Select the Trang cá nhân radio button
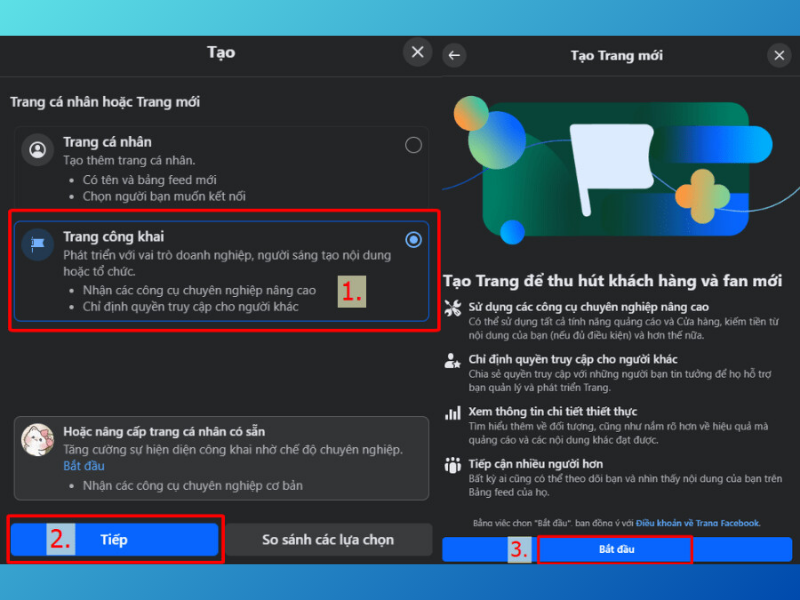 click(413, 145)
